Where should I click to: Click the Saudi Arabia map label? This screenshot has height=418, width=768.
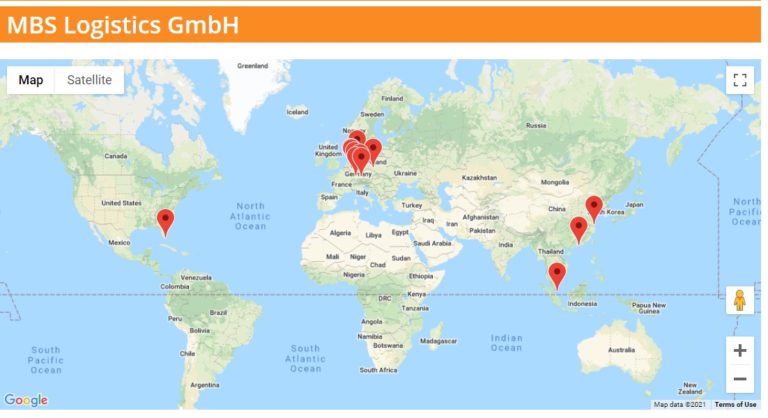coord(432,243)
